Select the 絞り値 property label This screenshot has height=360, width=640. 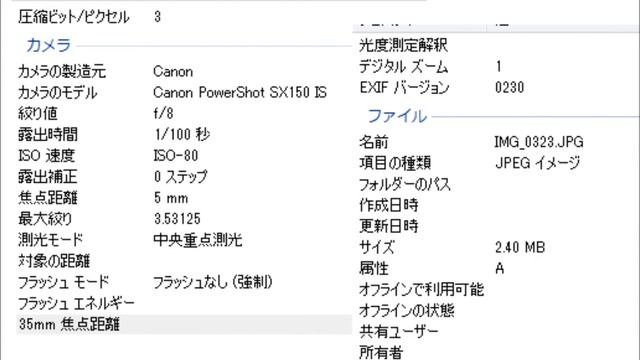(38, 113)
